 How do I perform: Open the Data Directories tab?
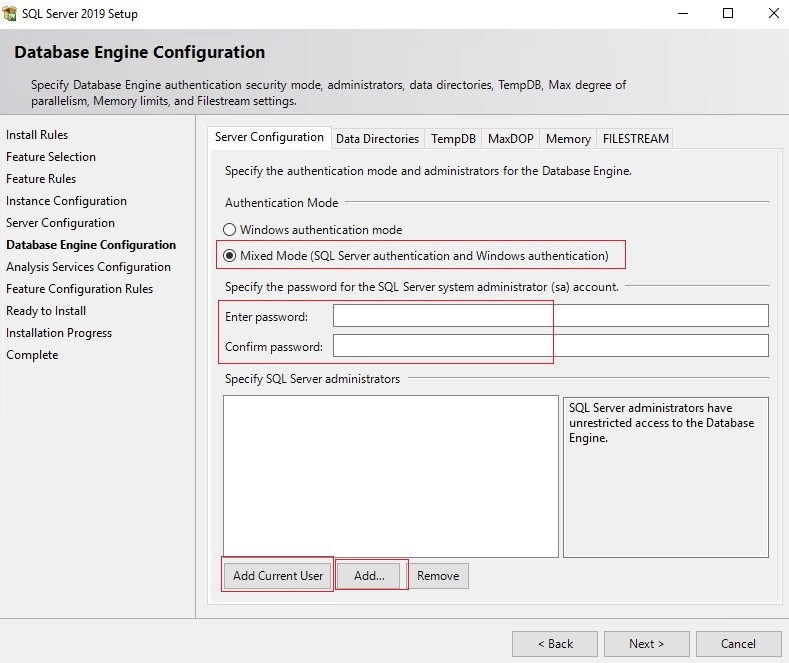[x=377, y=139]
